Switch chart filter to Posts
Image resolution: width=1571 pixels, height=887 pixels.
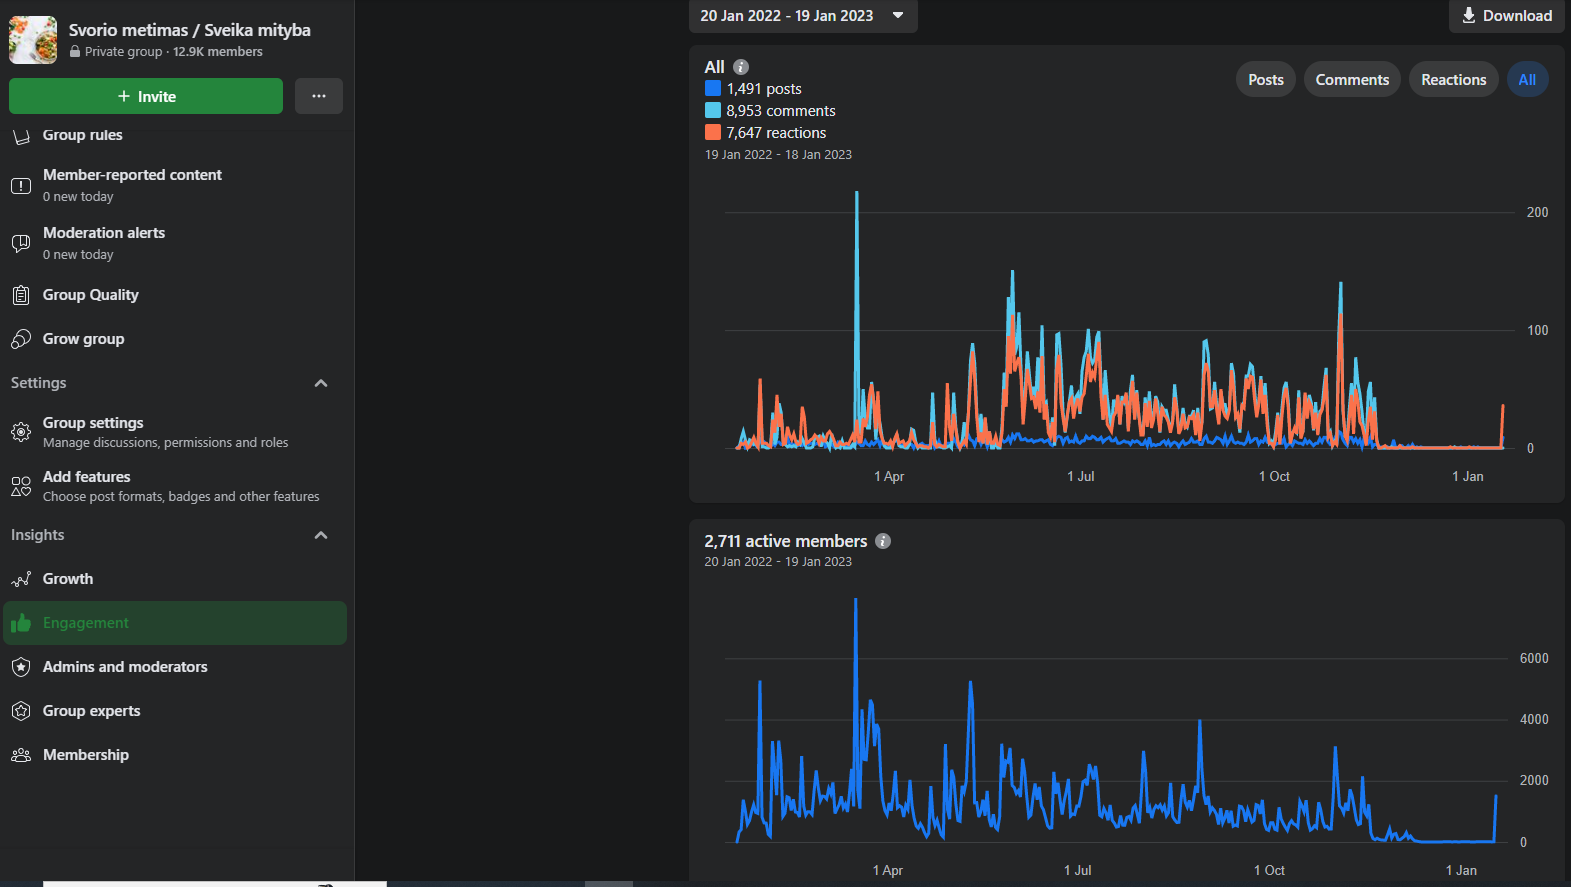pos(1265,80)
